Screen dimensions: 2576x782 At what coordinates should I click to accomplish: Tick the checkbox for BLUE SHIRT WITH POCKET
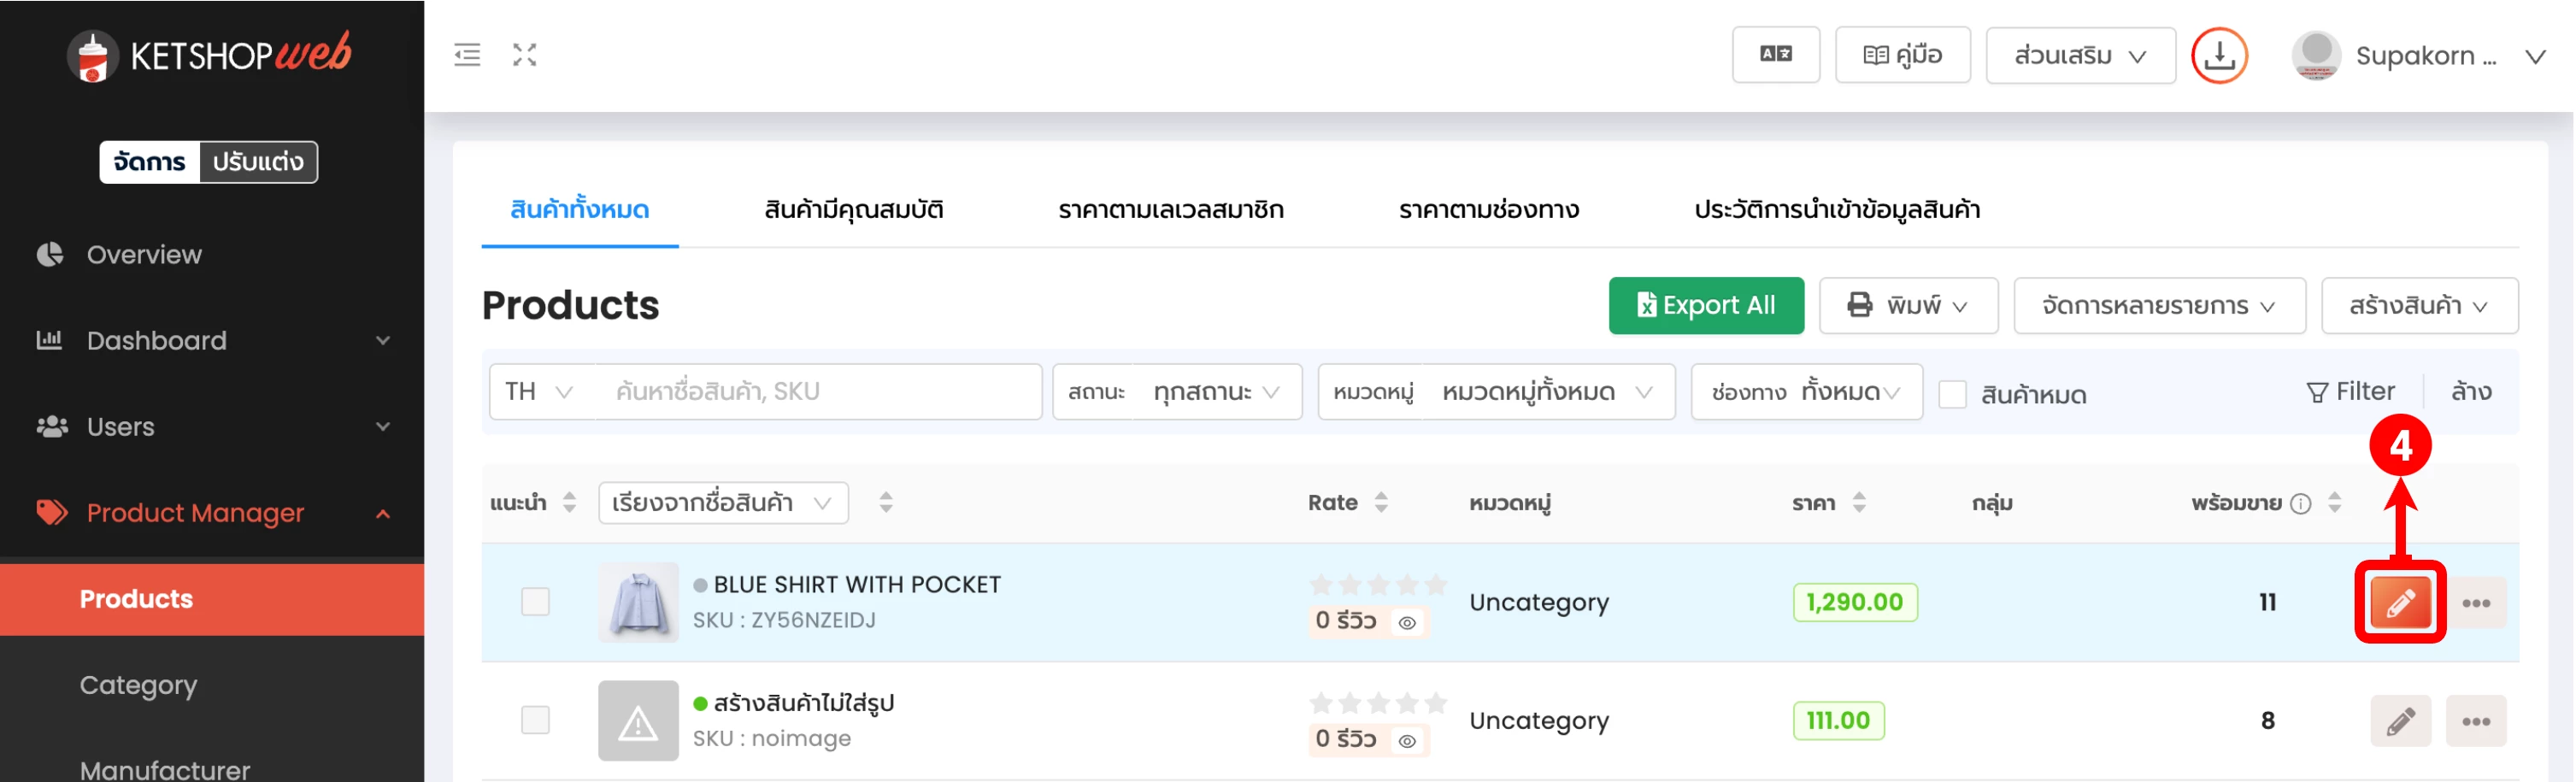tap(535, 602)
